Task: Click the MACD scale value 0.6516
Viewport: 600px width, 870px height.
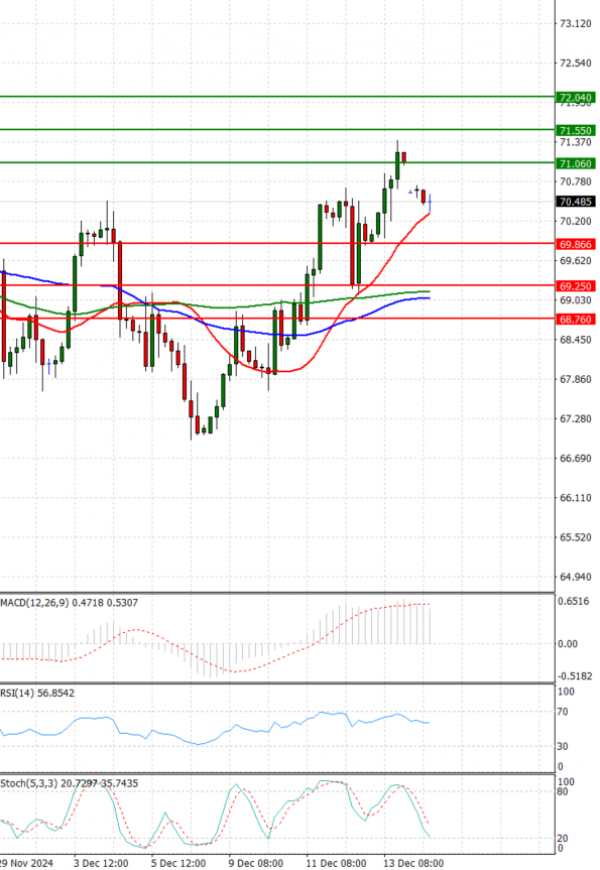Action: [x=574, y=601]
